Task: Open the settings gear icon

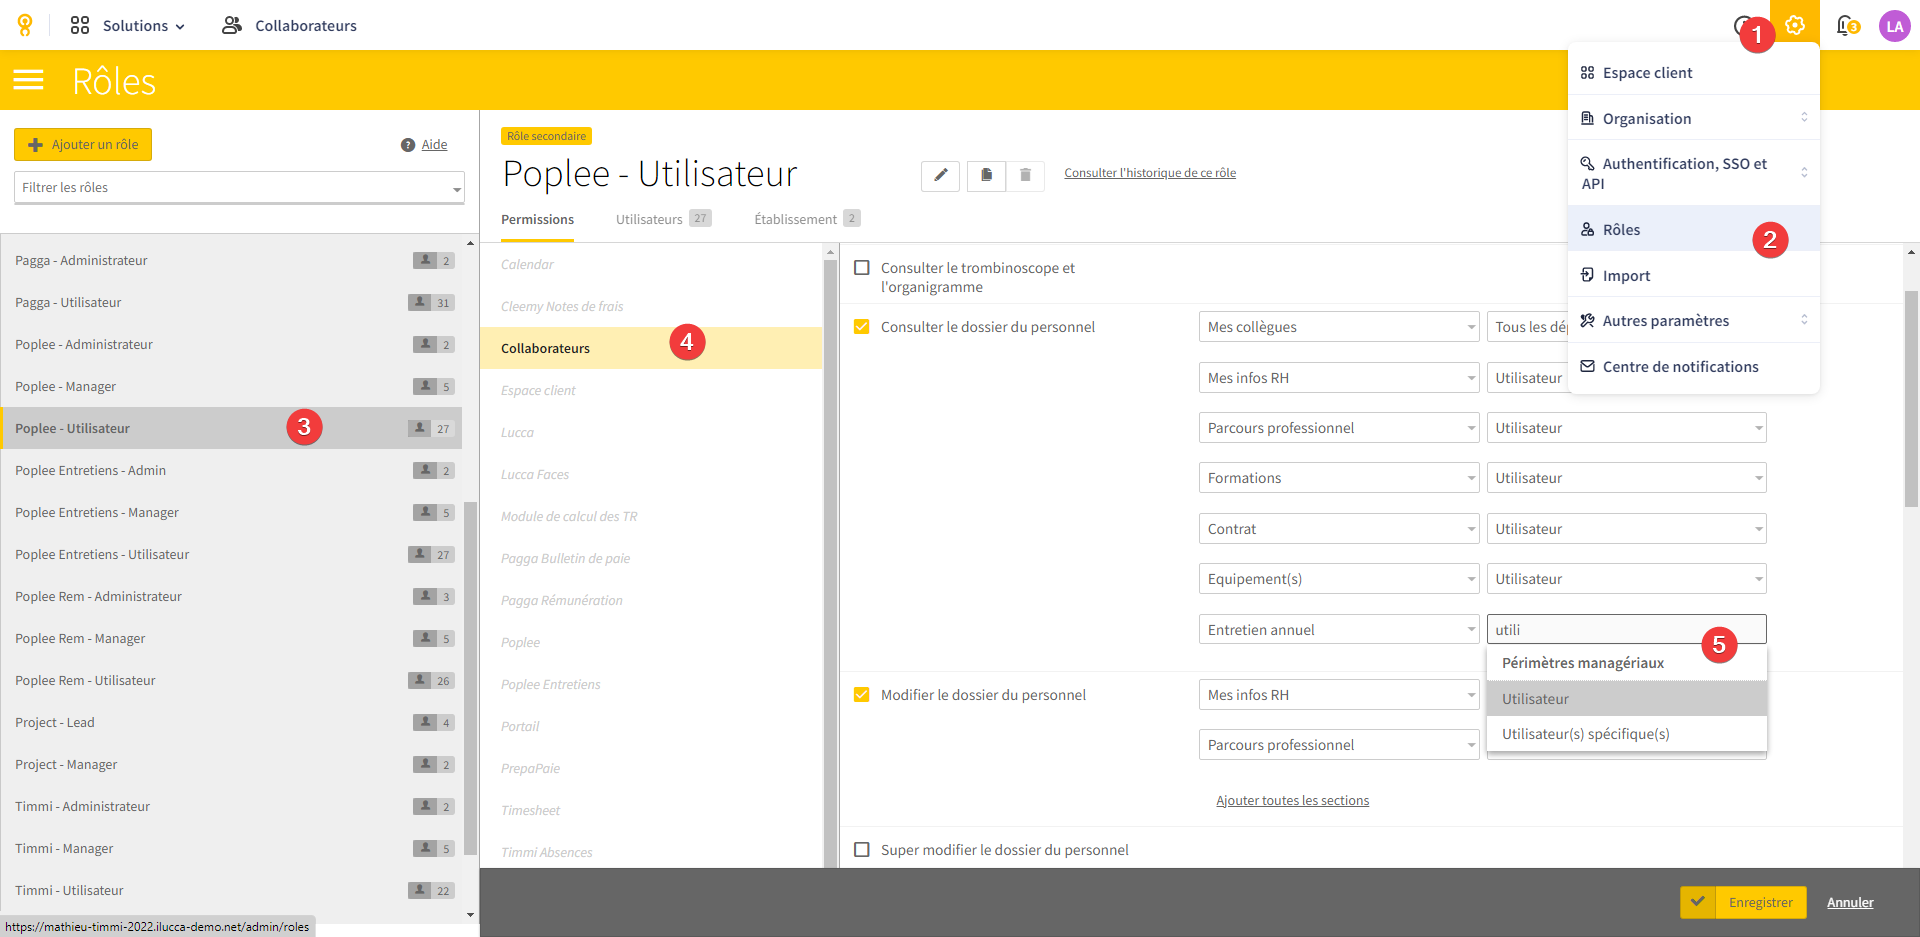Action: [x=1795, y=25]
